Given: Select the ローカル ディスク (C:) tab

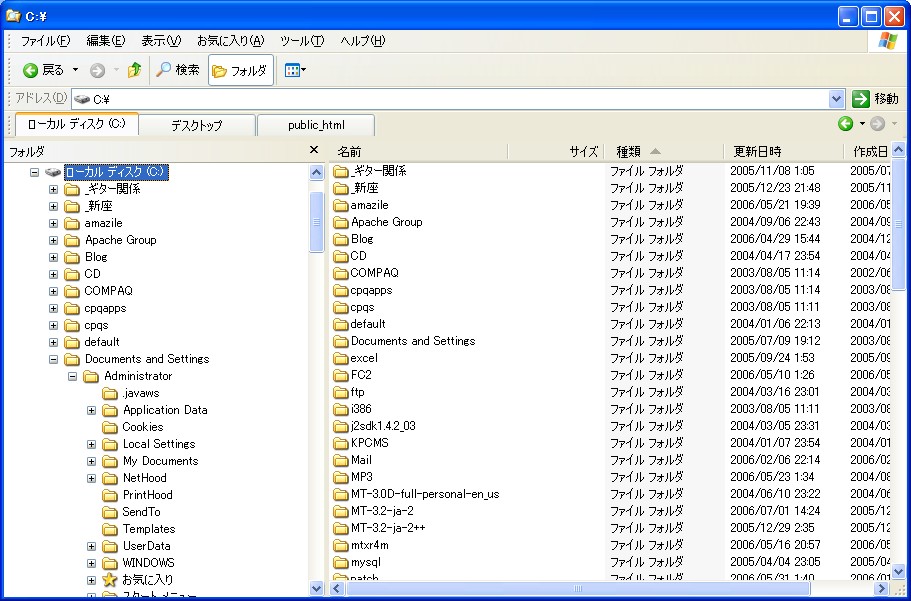Looking at the screenshot, I should click(x=76, y=124).
